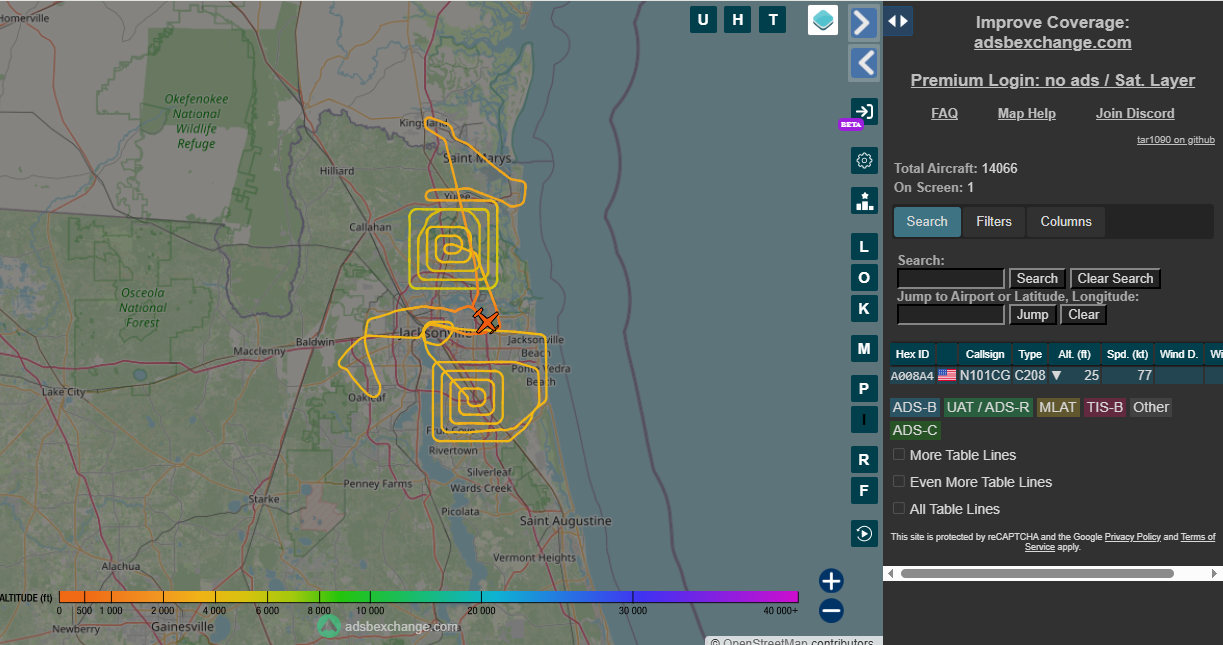
Task: Open the FAQ link
Action: coord(944,113)
